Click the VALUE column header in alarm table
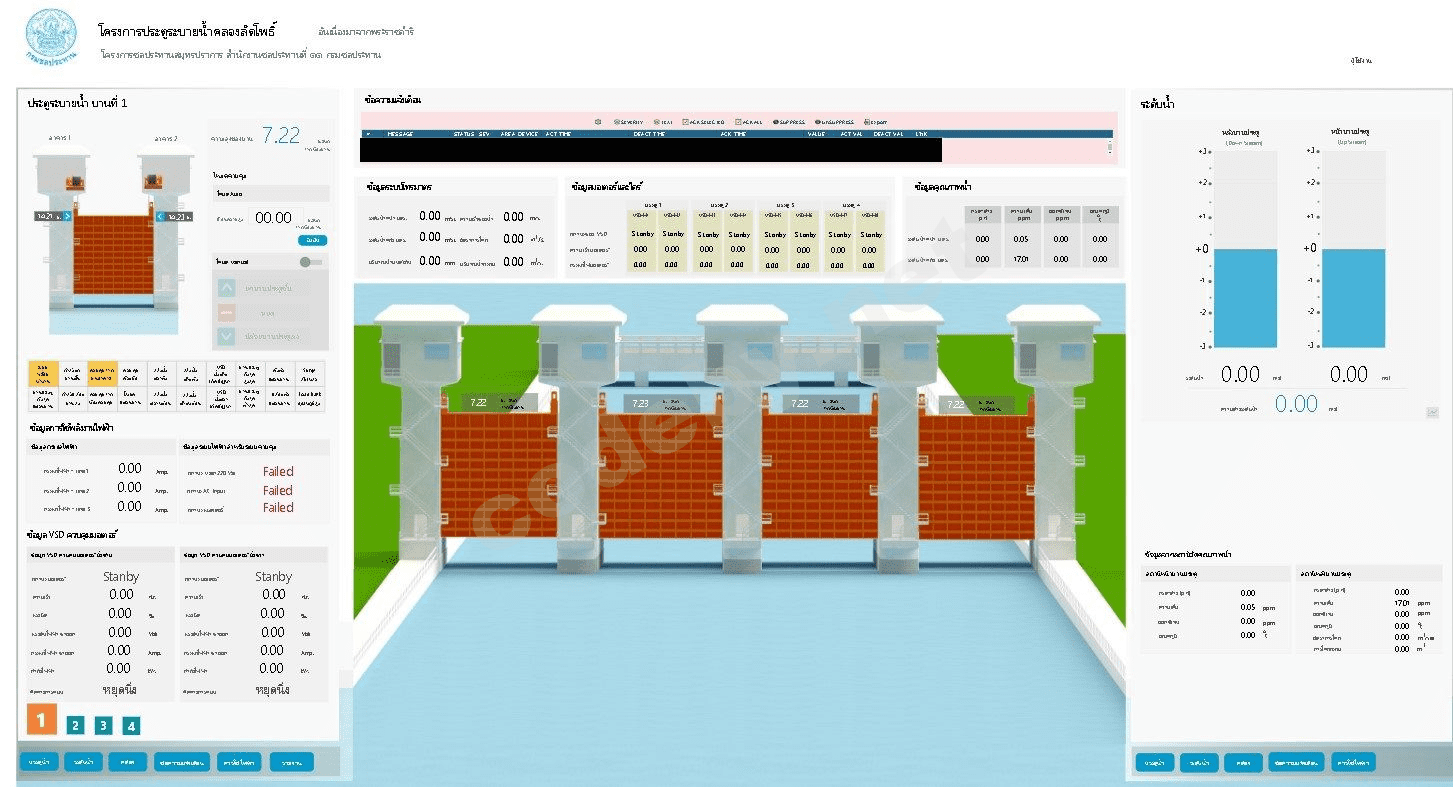 point(817,133)
